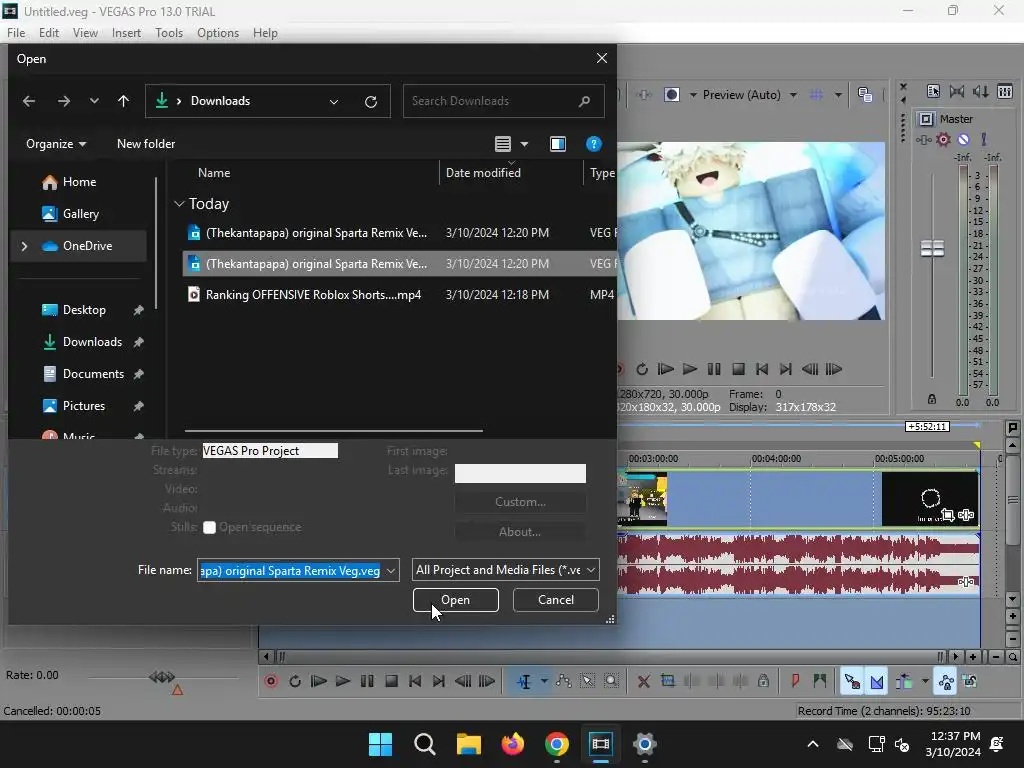
Task: Toggle Loop Playback in bottom transport bar
Action: click(295, 681)
